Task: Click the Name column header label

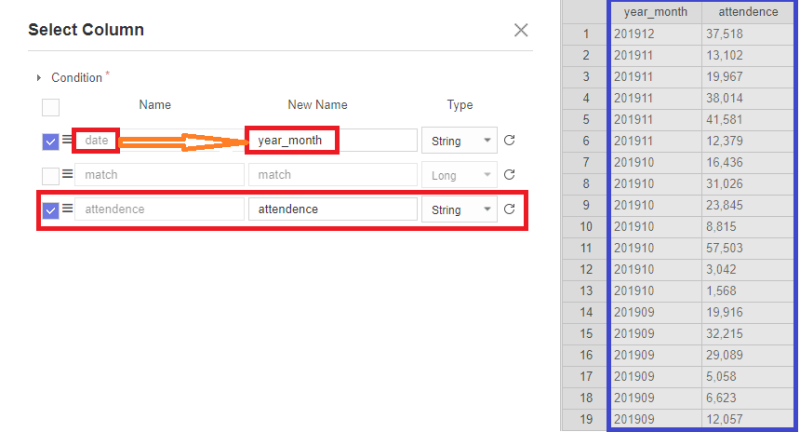Action: coord(155,105)
